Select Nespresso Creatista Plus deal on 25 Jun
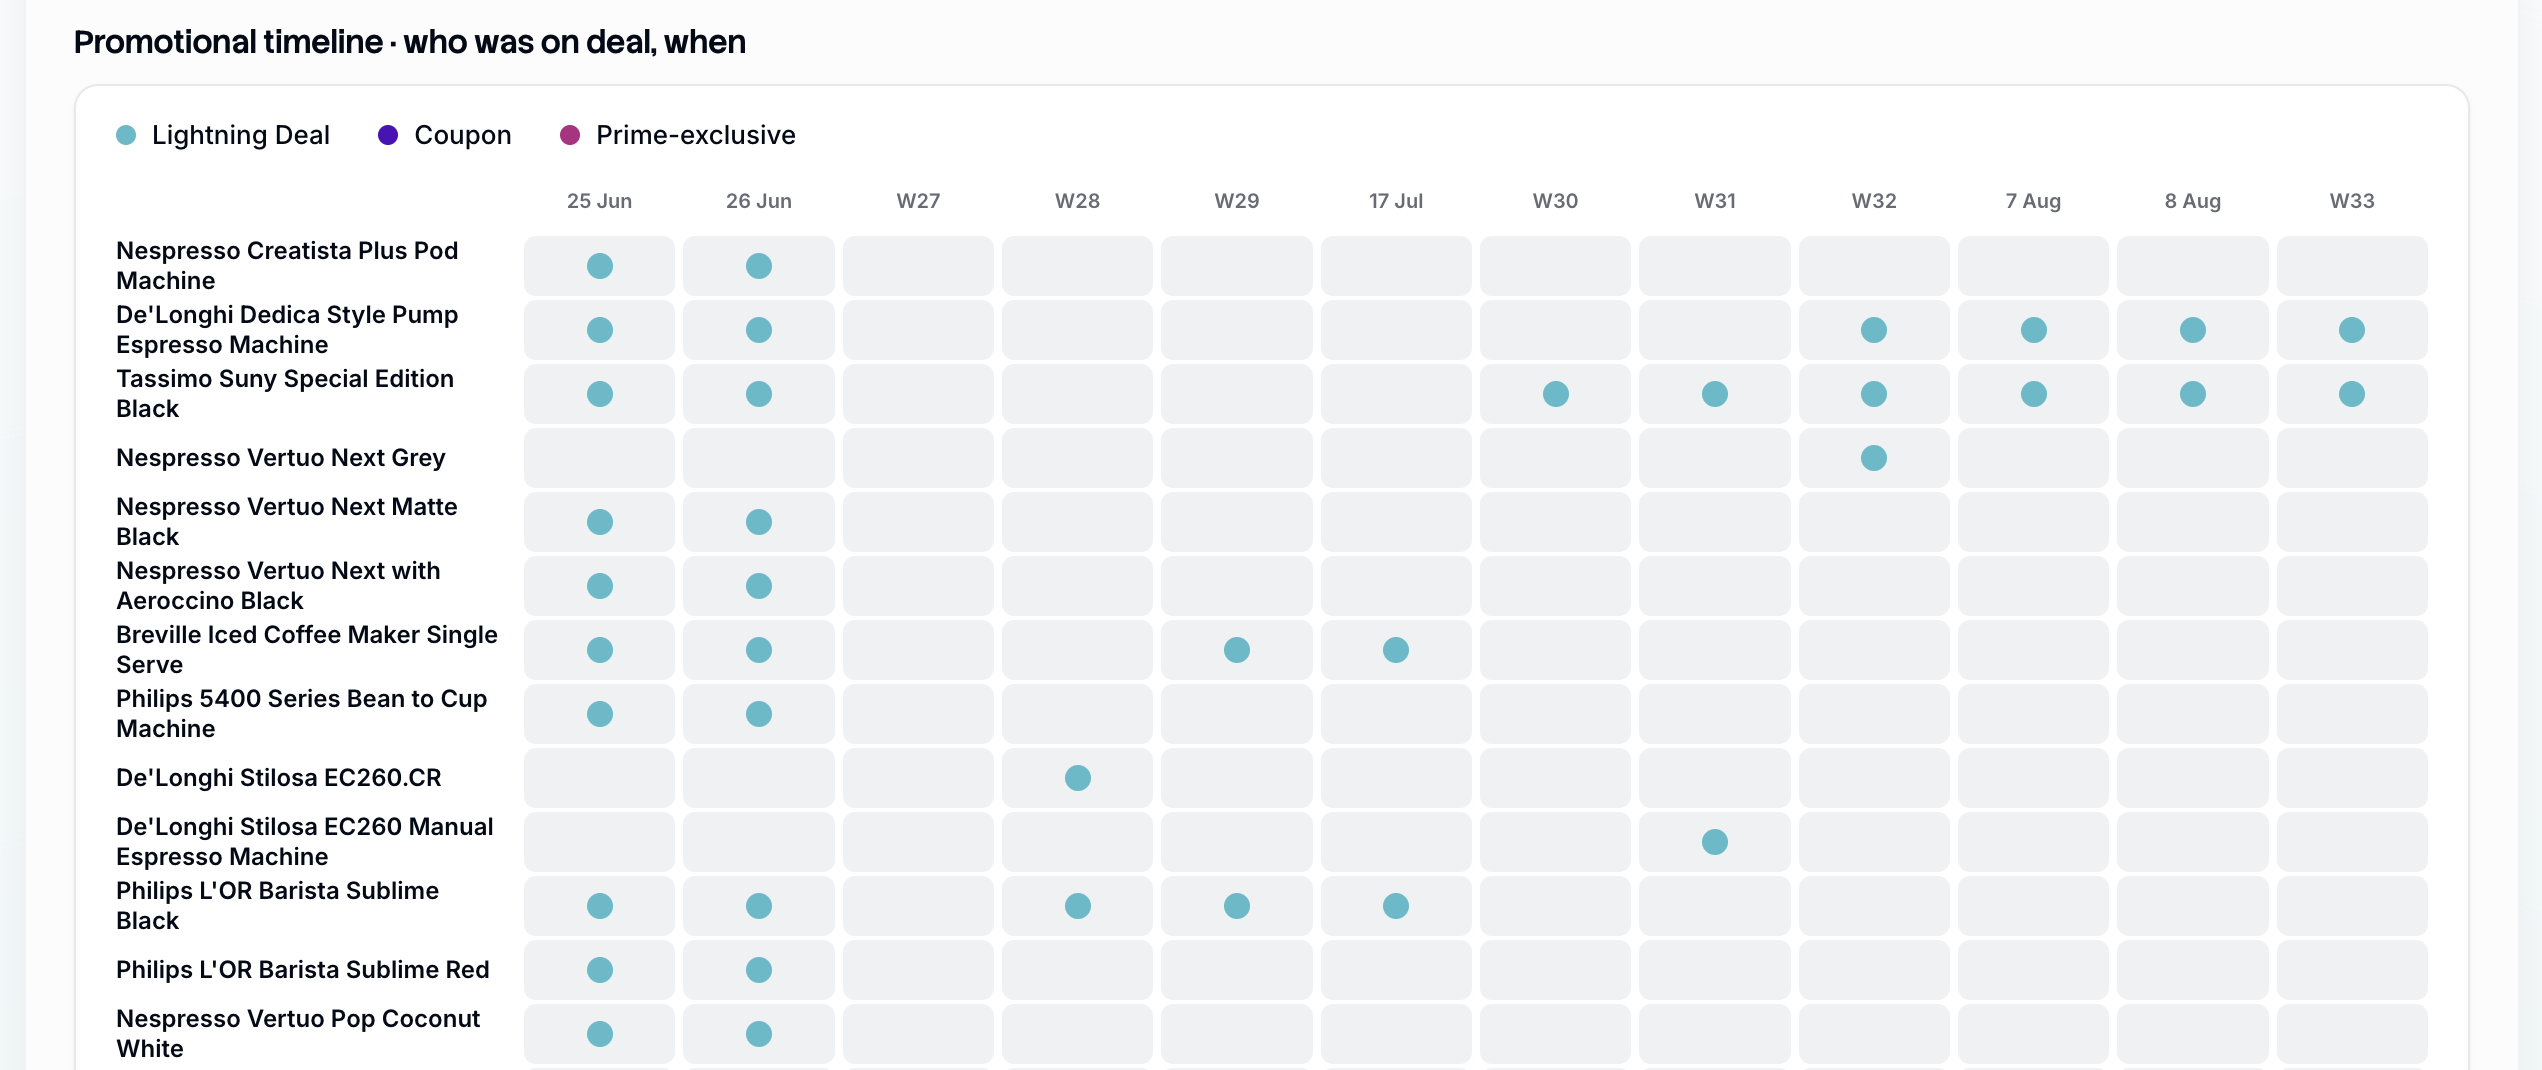 tap(600, 266)
